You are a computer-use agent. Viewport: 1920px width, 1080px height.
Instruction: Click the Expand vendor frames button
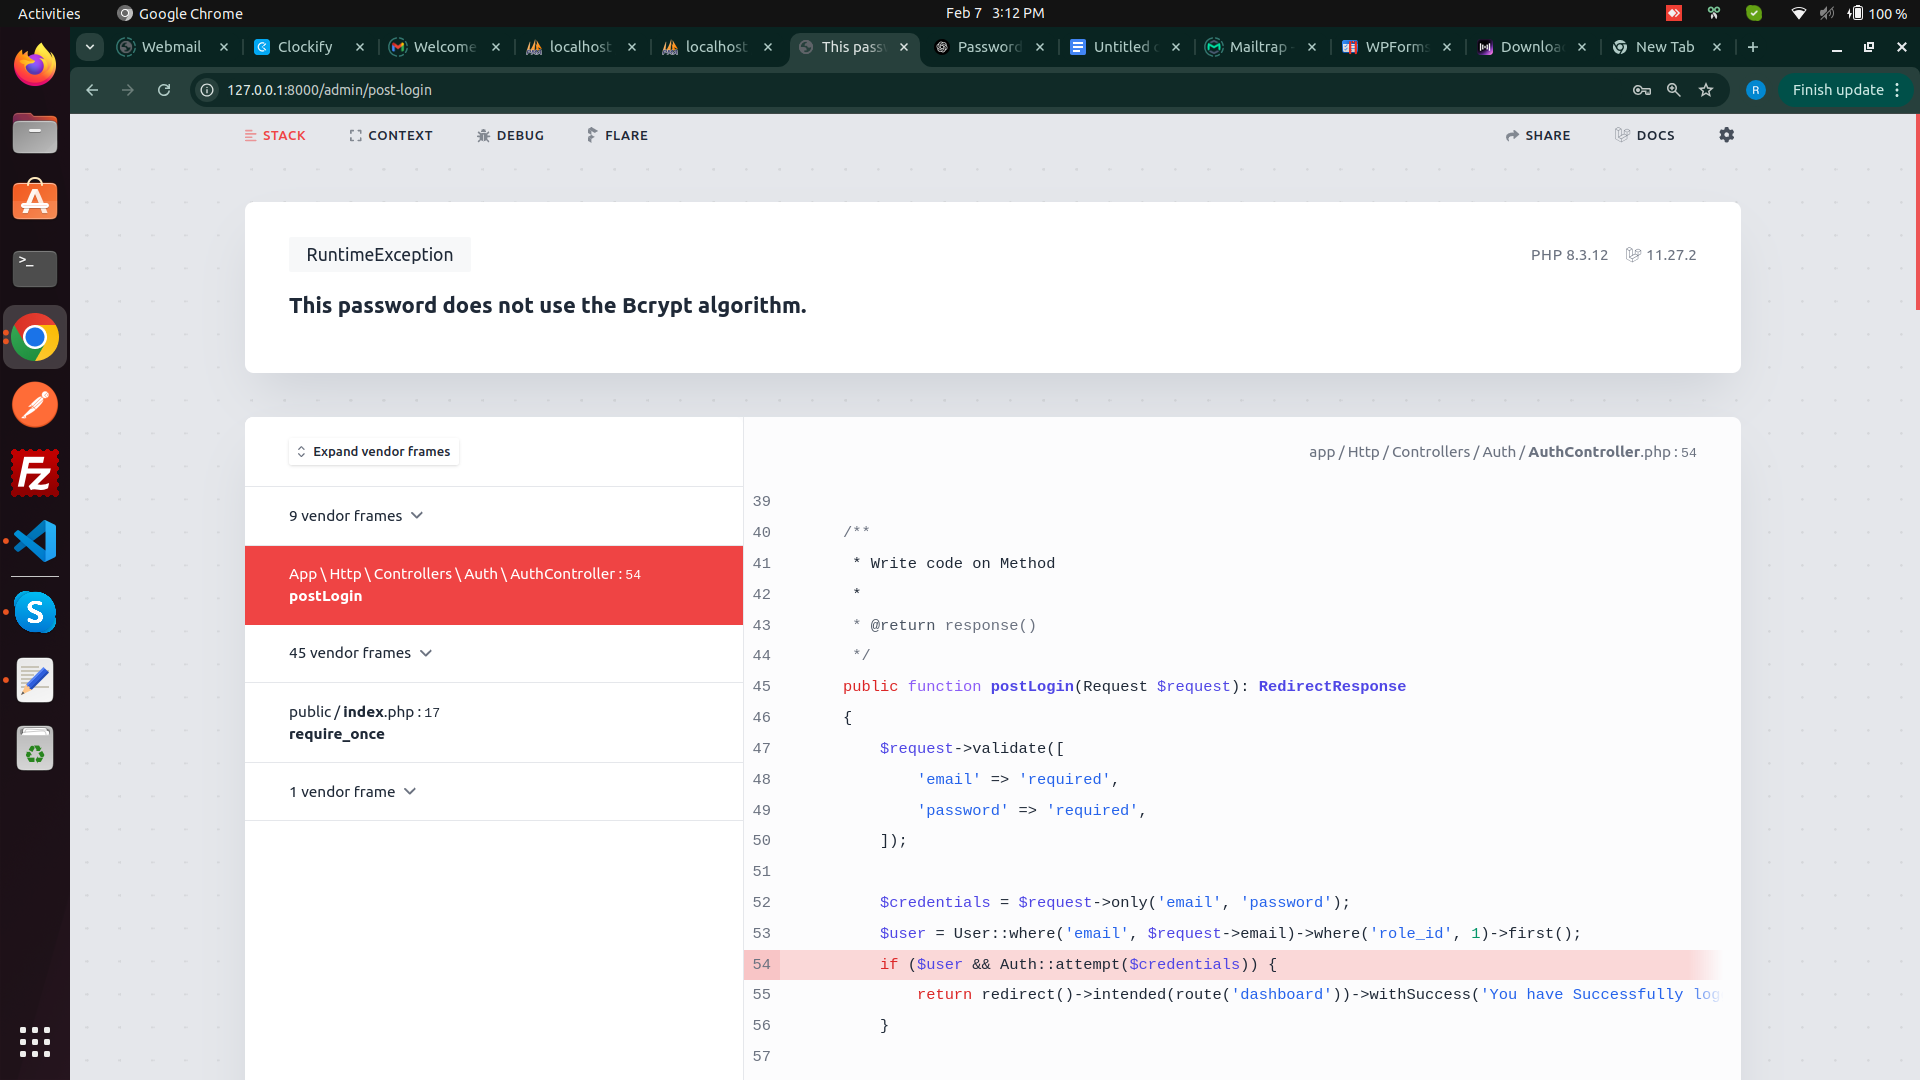(x=373, y=452)
